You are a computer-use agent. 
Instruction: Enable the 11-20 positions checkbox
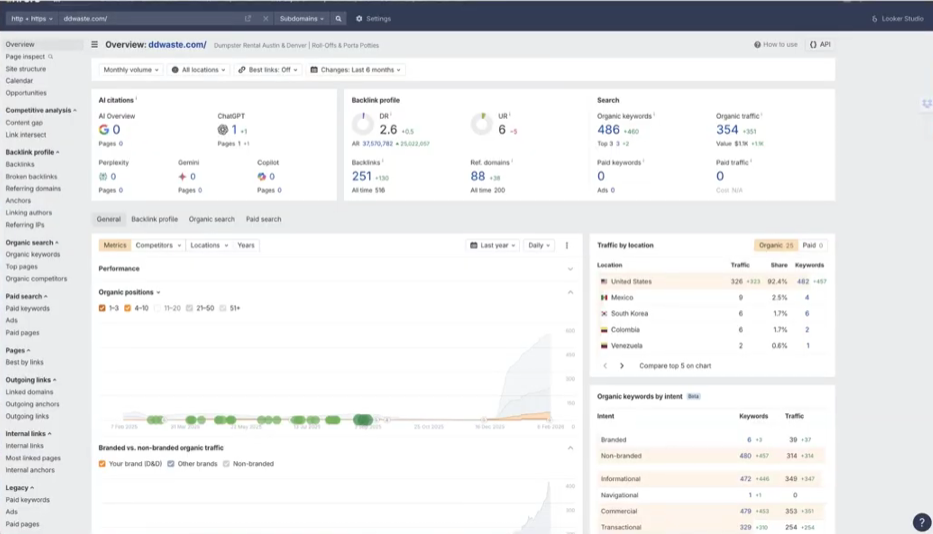(158, 308)
